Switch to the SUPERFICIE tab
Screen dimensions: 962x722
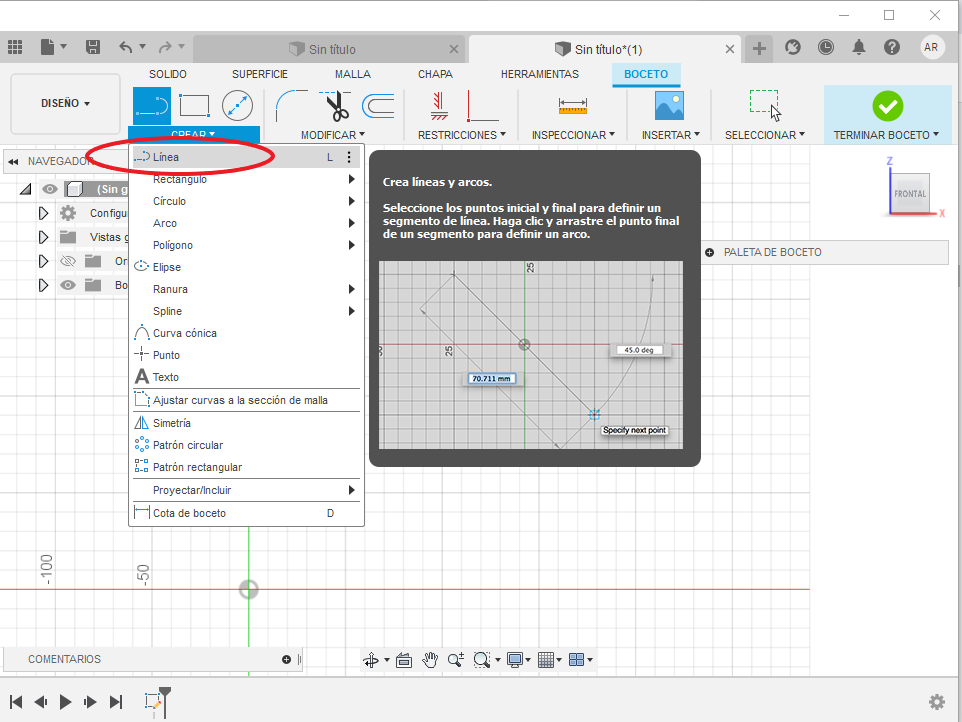(260, 74)
